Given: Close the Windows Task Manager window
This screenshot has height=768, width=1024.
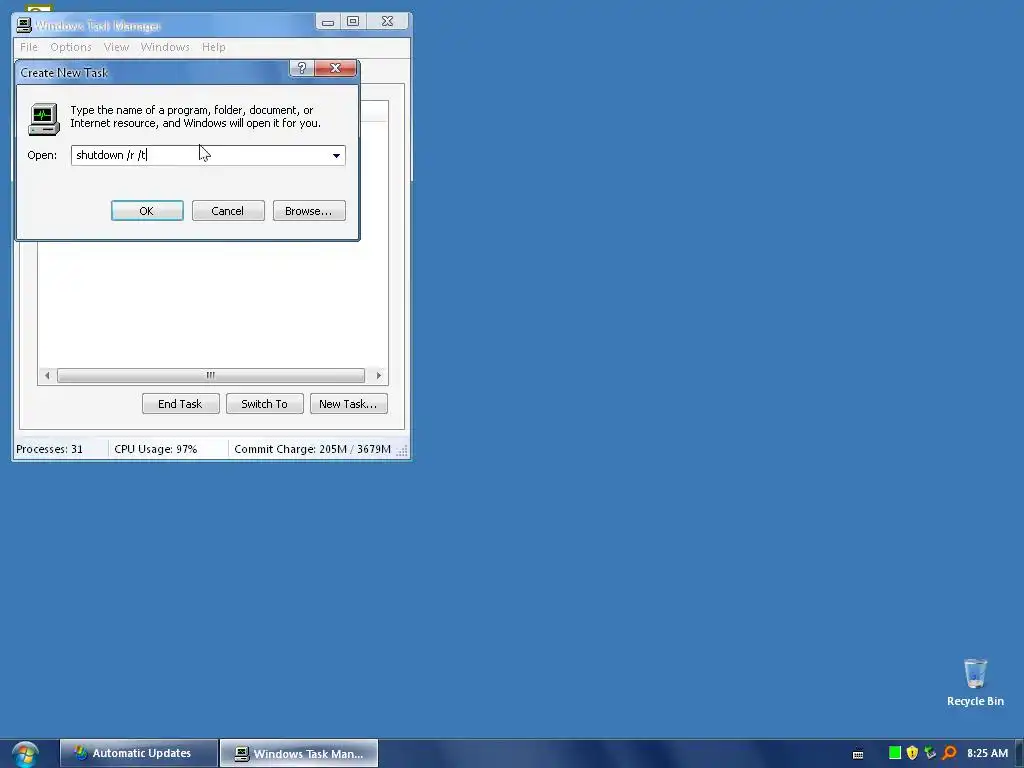Looking at the screenshot, I should point(387,22).
